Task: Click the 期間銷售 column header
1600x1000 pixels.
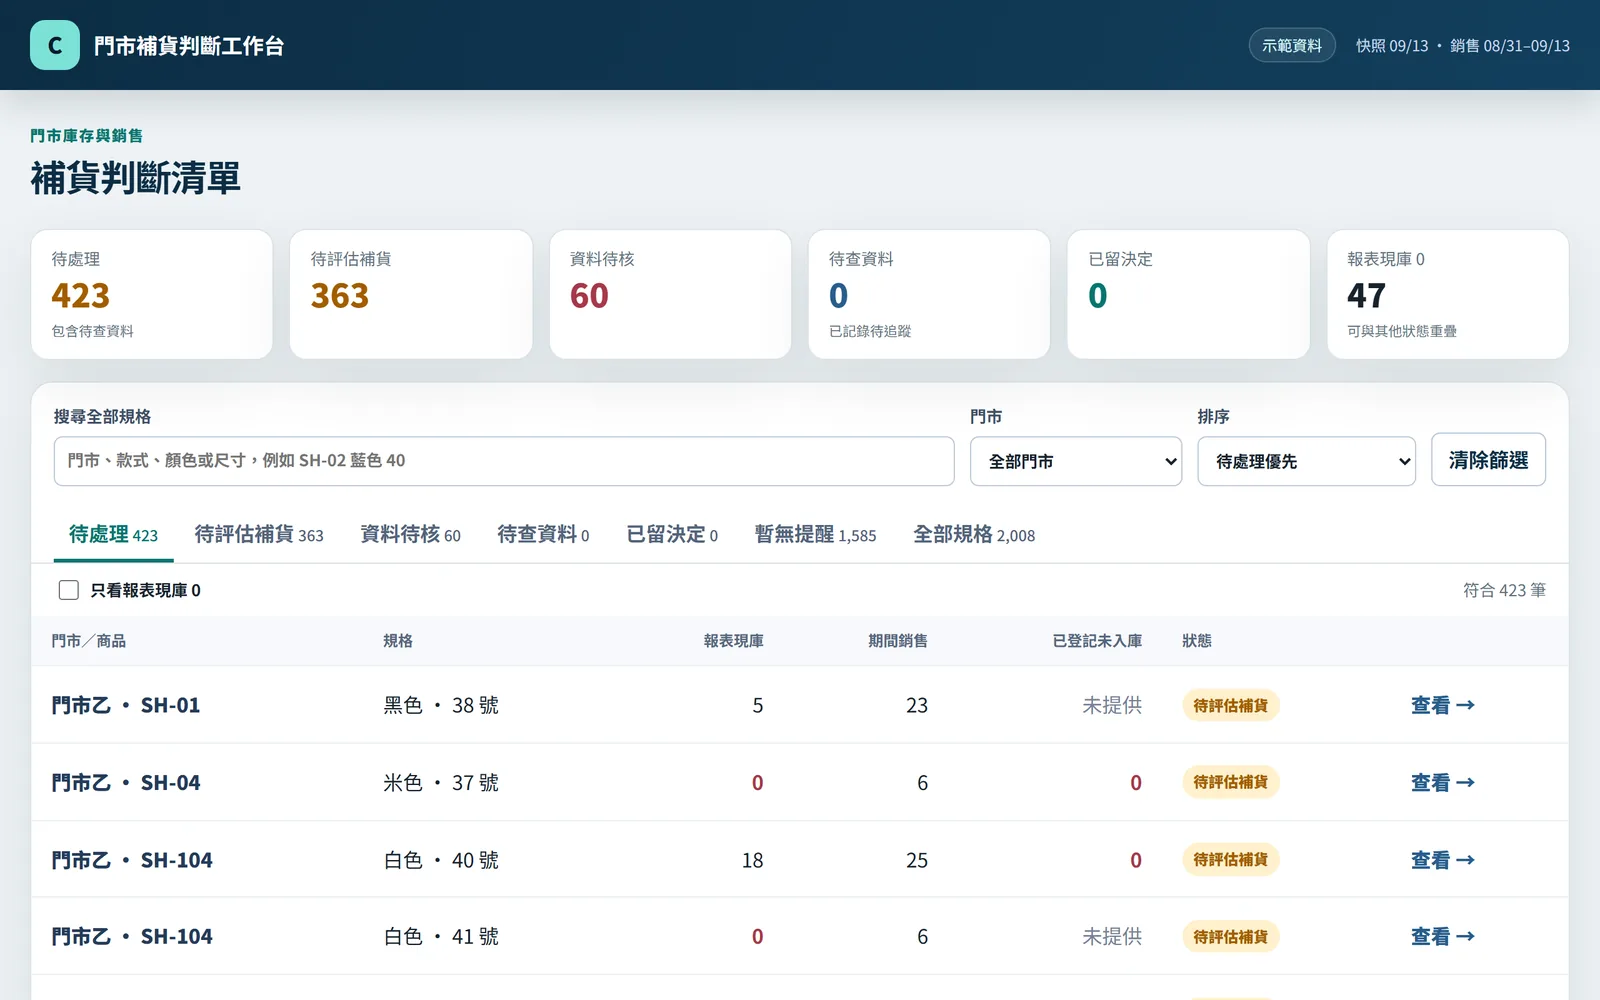Action: (898, 641)
